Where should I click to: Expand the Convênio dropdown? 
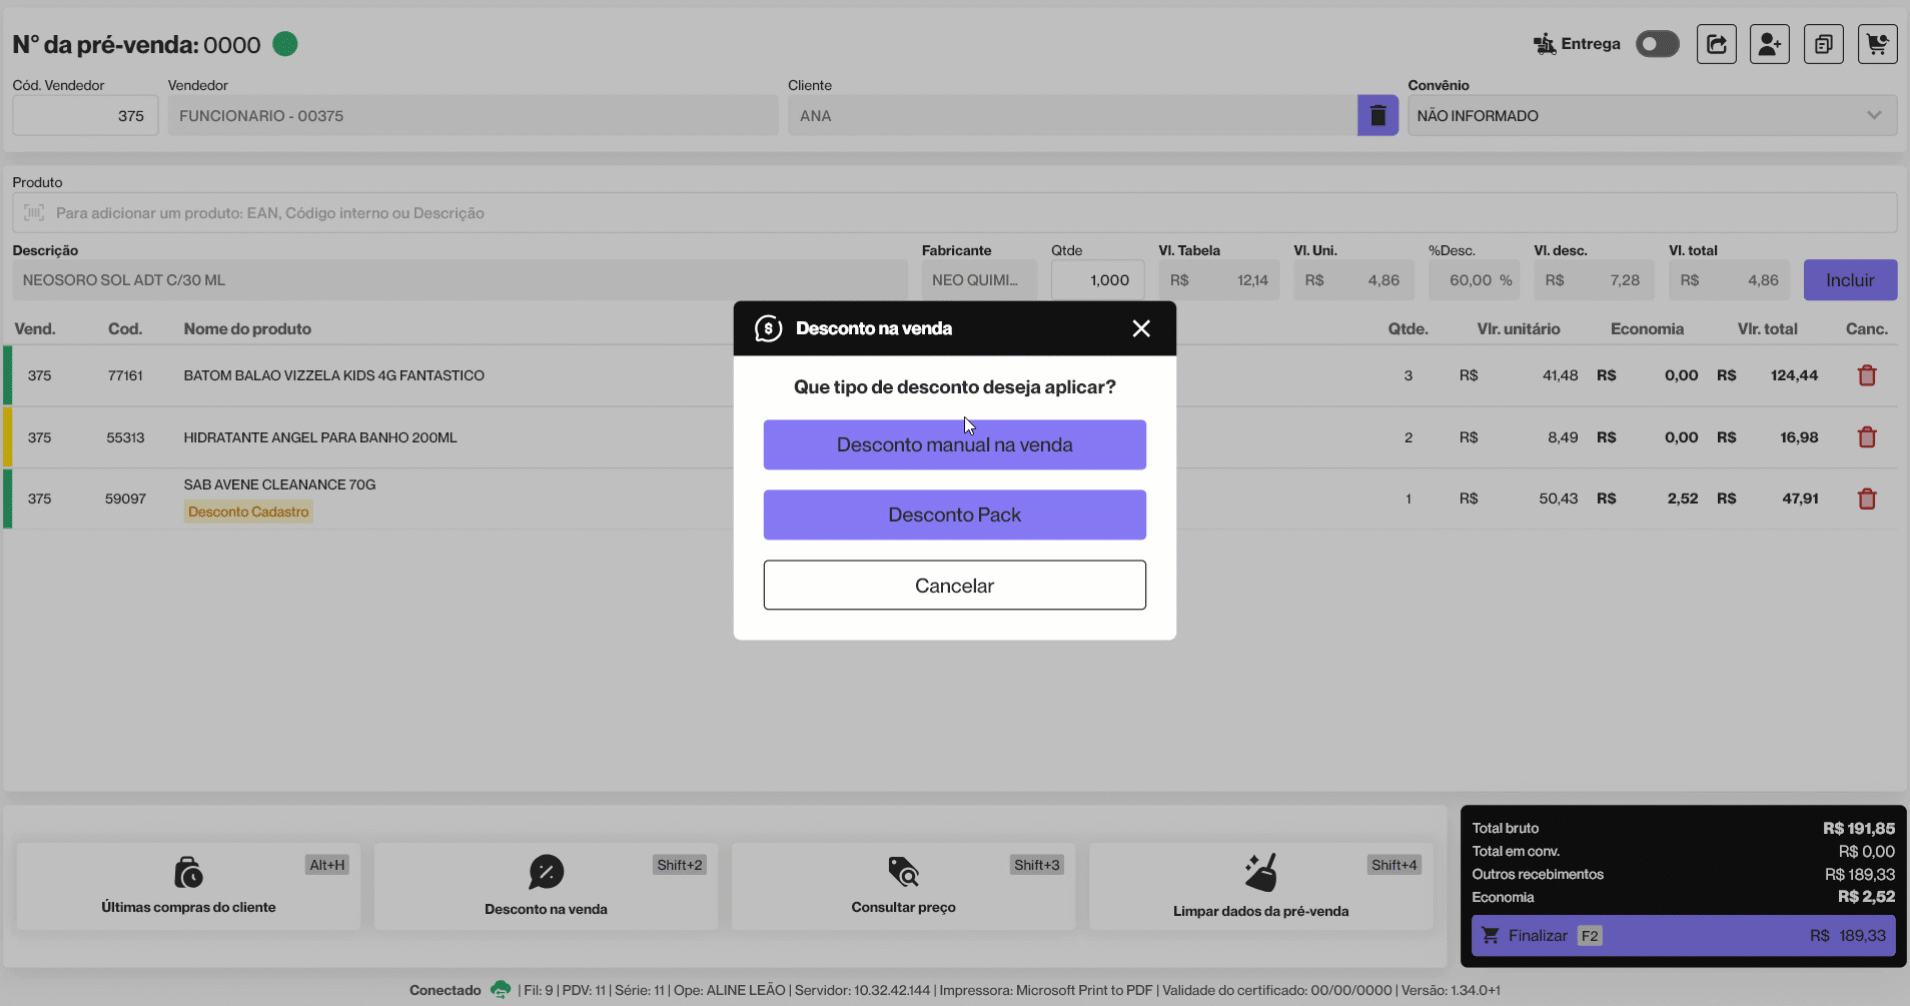[x=1652, y=115]
